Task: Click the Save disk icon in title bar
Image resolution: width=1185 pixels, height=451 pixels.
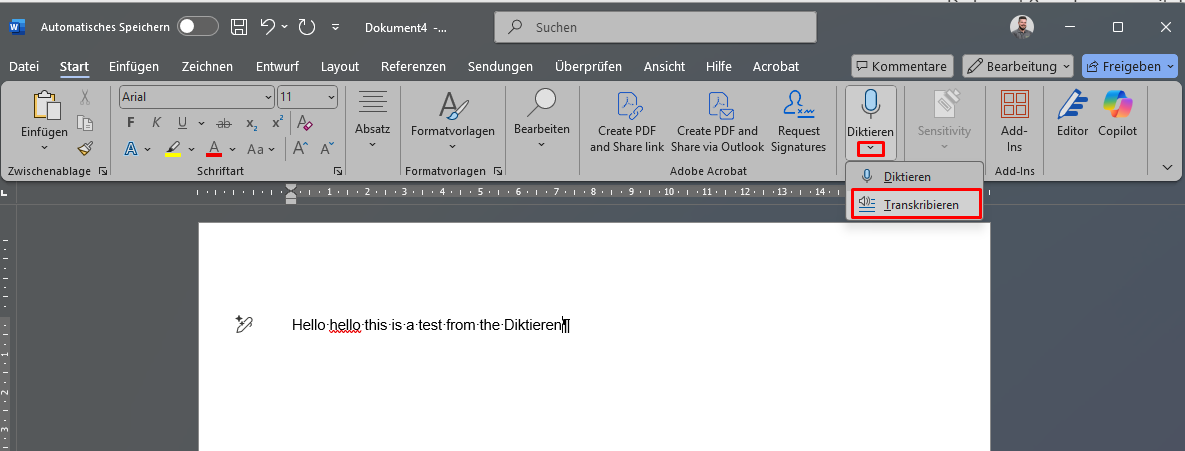Action: point(239,27)
